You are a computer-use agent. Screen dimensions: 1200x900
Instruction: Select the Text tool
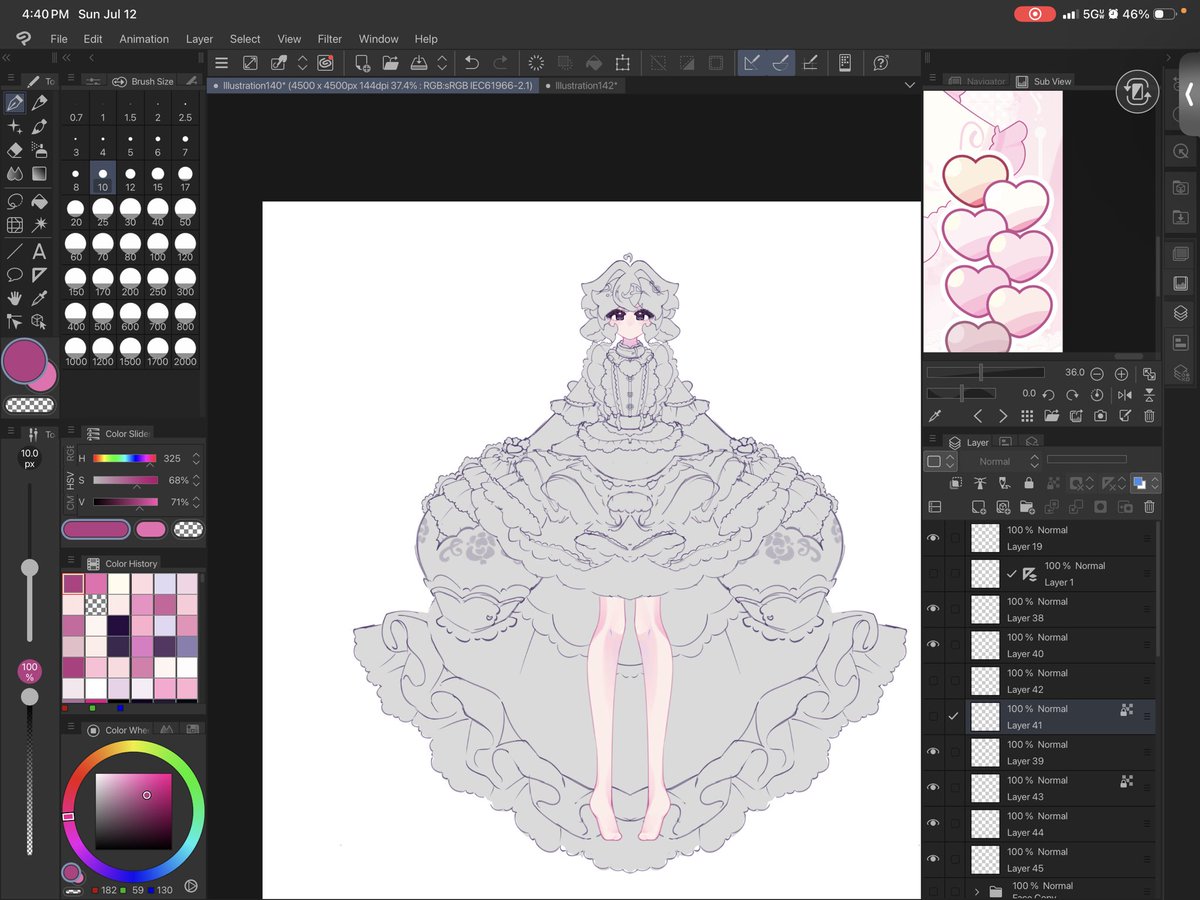tap(39, 251)
